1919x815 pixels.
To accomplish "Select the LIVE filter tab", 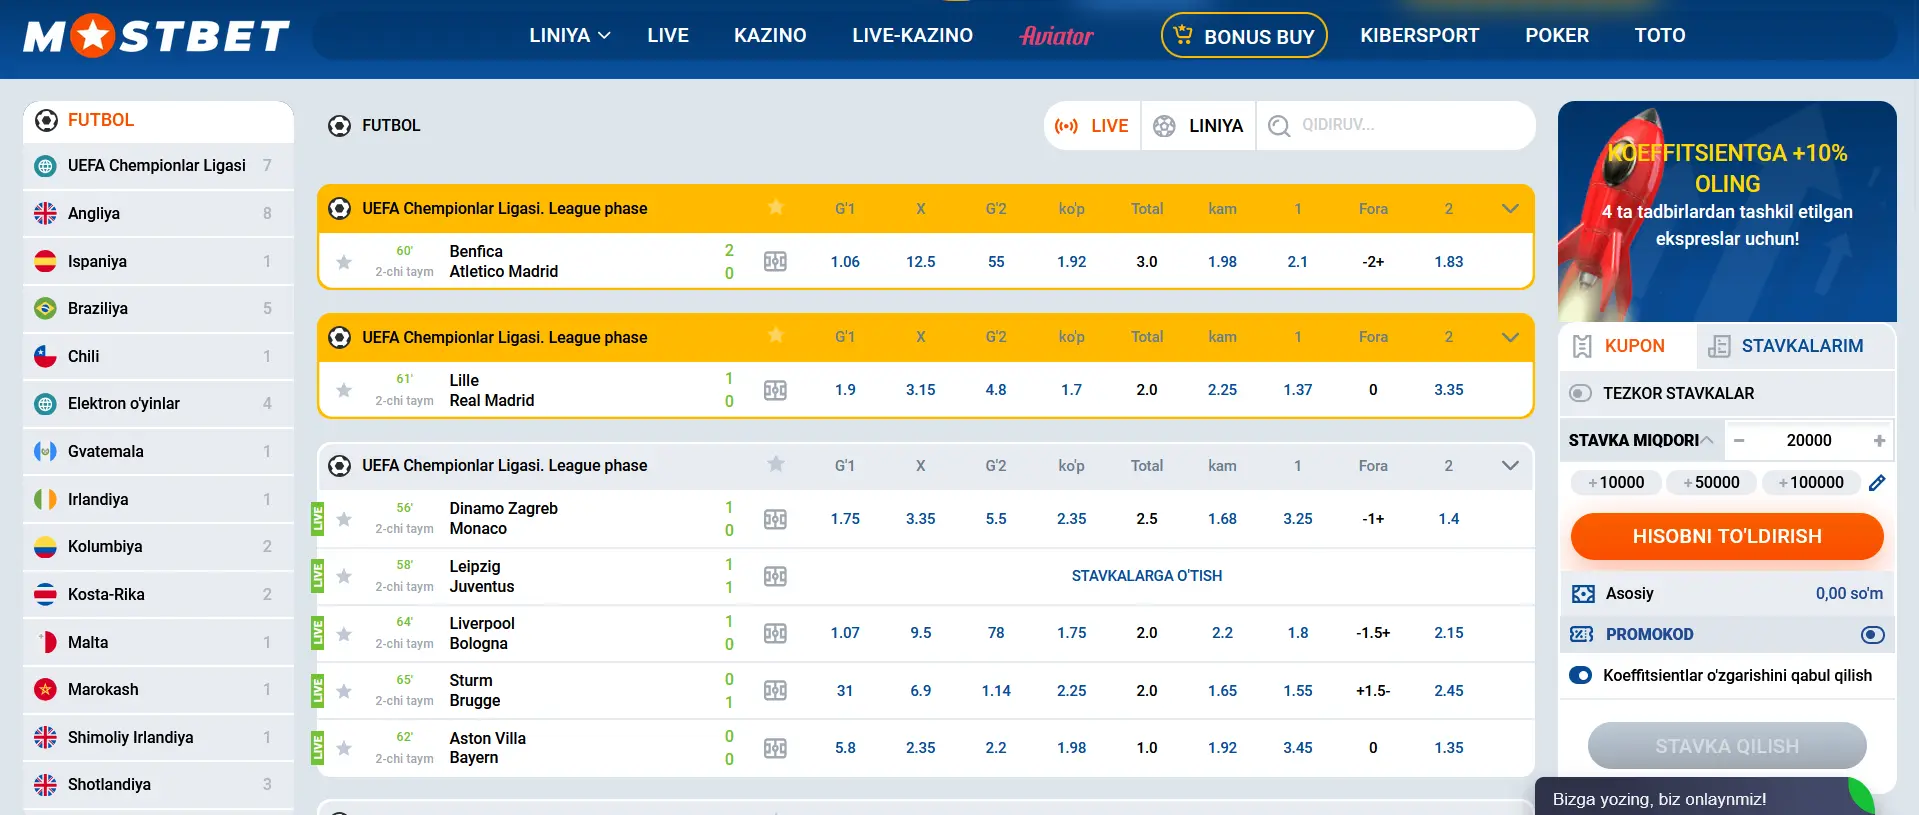I will 1093,126.
